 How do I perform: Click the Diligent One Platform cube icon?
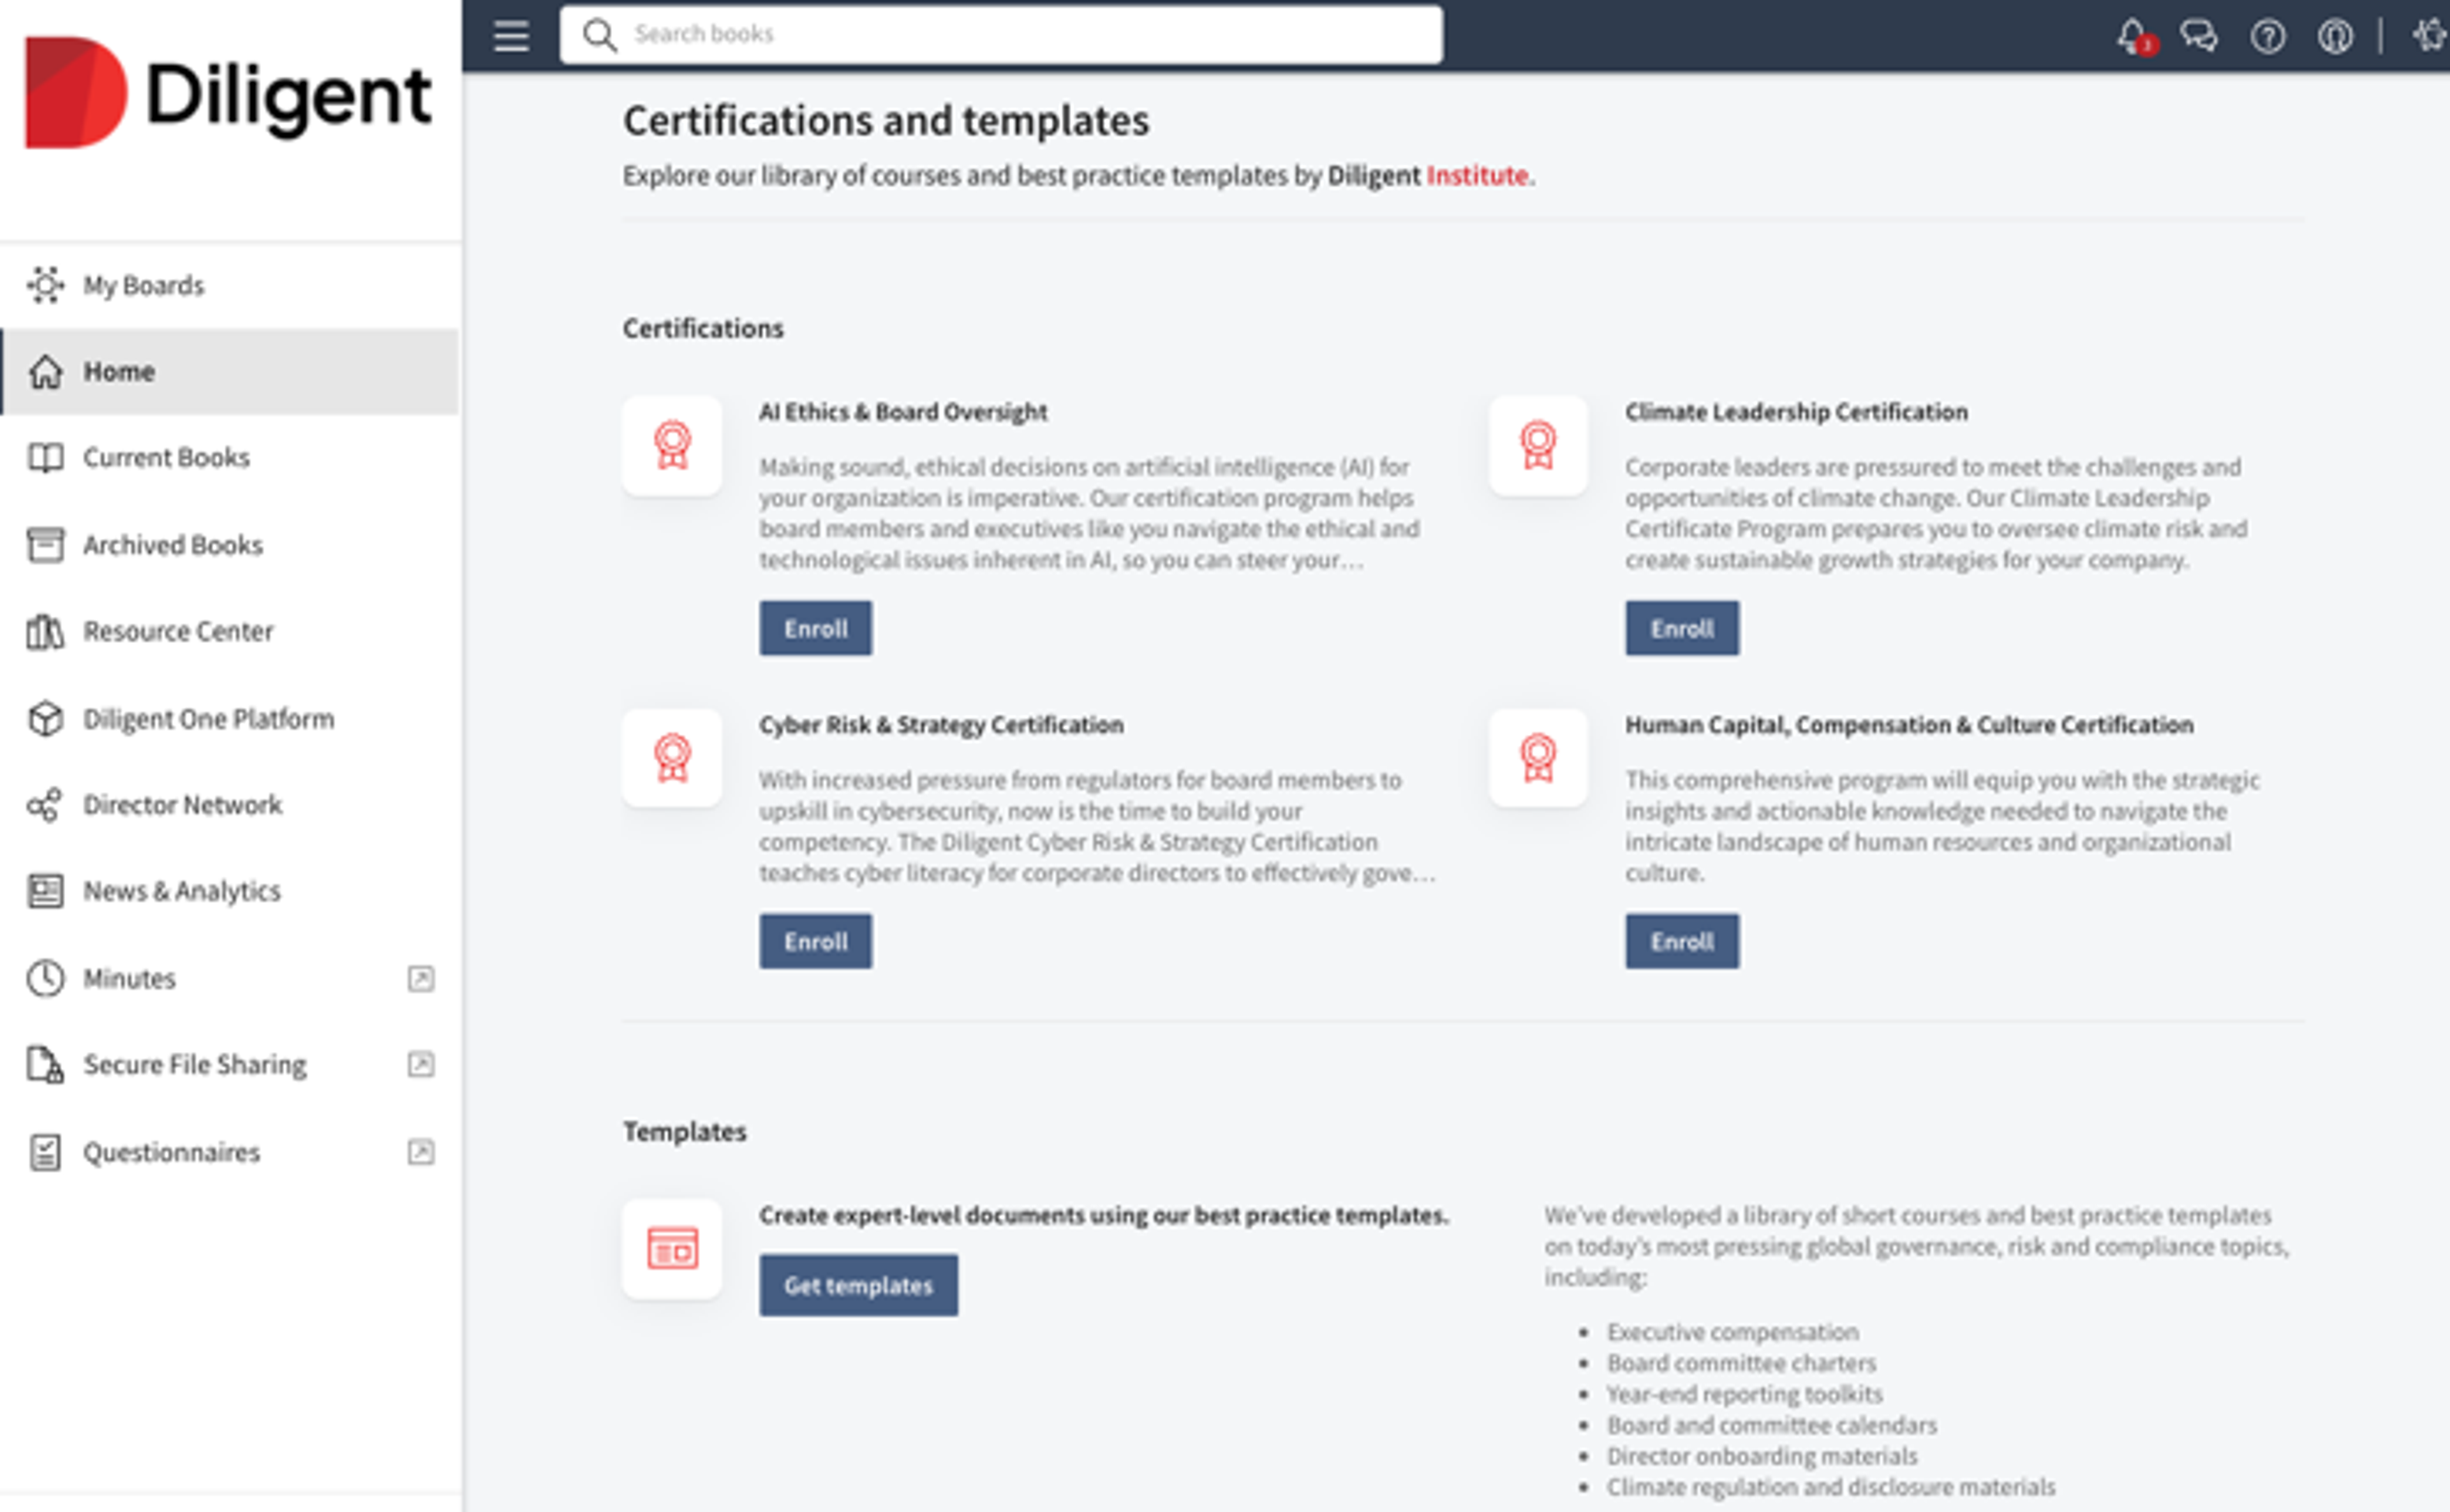point(45,719)
